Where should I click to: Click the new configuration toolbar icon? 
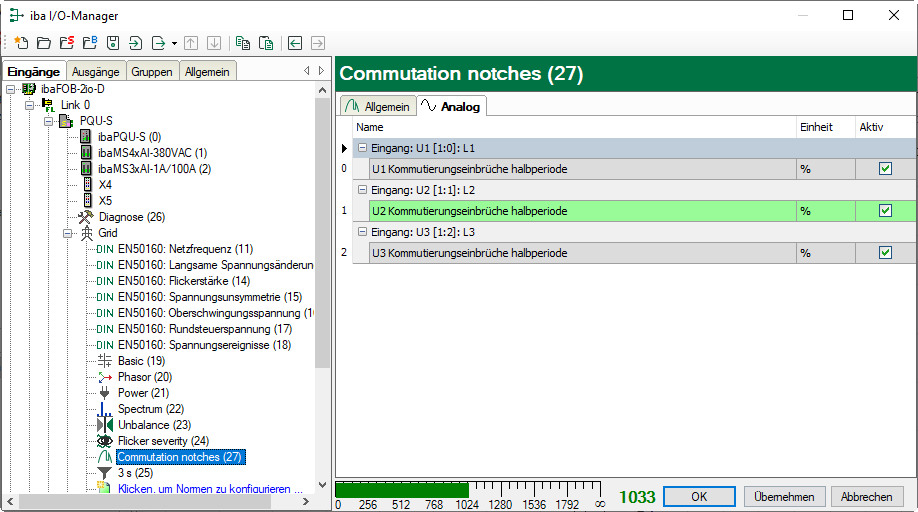tap(21, 43)
